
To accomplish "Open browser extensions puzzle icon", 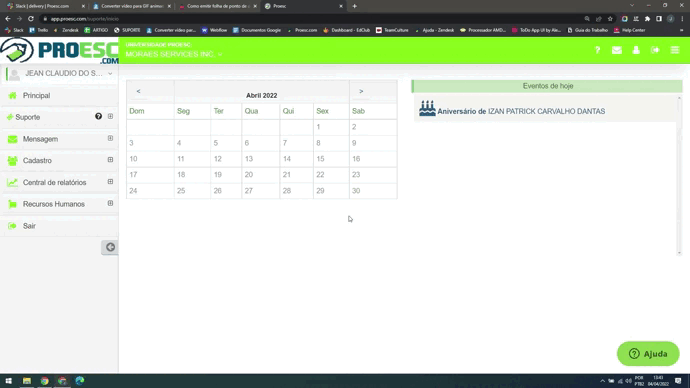I will click(647, 19).
